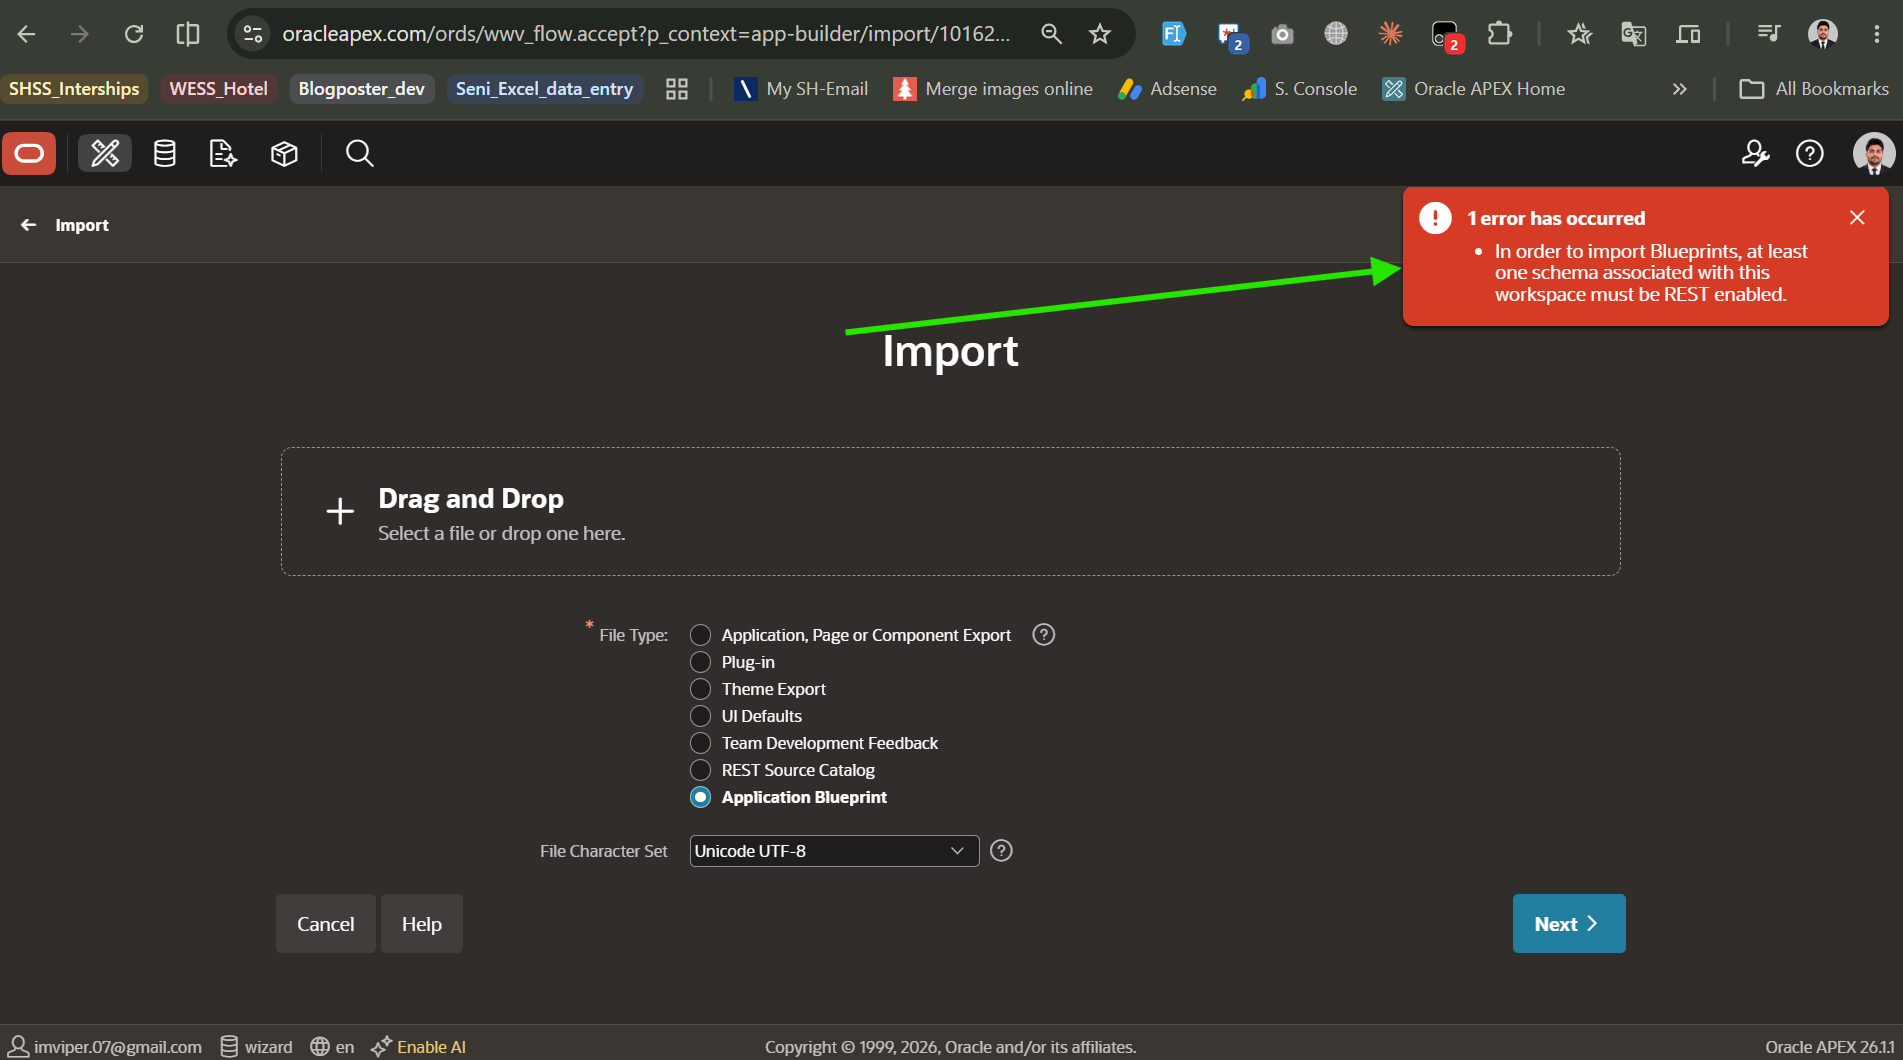This screenshot has width=1903, height=1060.
Task: Open the Gallery cube icon
Action: [x=284, y=153]
